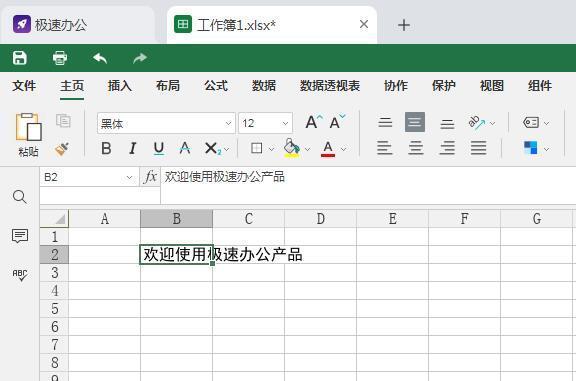The width and height of the screenshot is (576, 381).
Task: Toggle Underline formatting
Action: click(x=159, y=149)
